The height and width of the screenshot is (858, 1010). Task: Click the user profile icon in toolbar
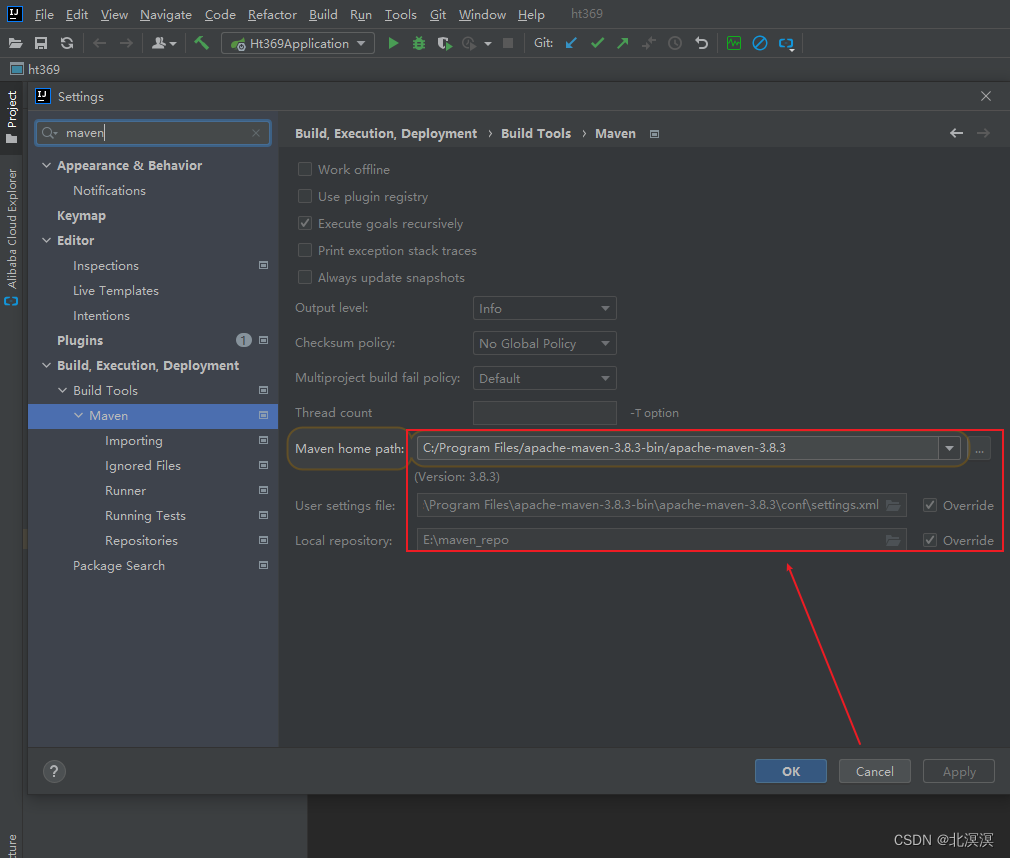[164, 43]
